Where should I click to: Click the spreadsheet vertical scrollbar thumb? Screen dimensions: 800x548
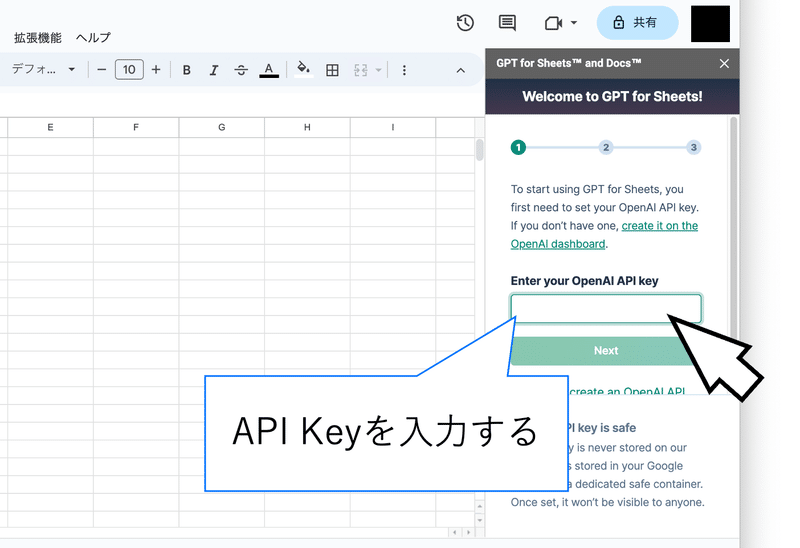click(480, 150)
